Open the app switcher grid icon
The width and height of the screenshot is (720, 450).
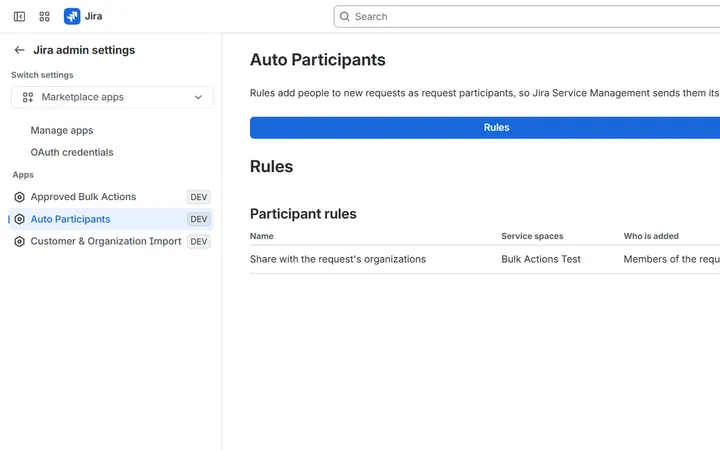click(45, 17)
